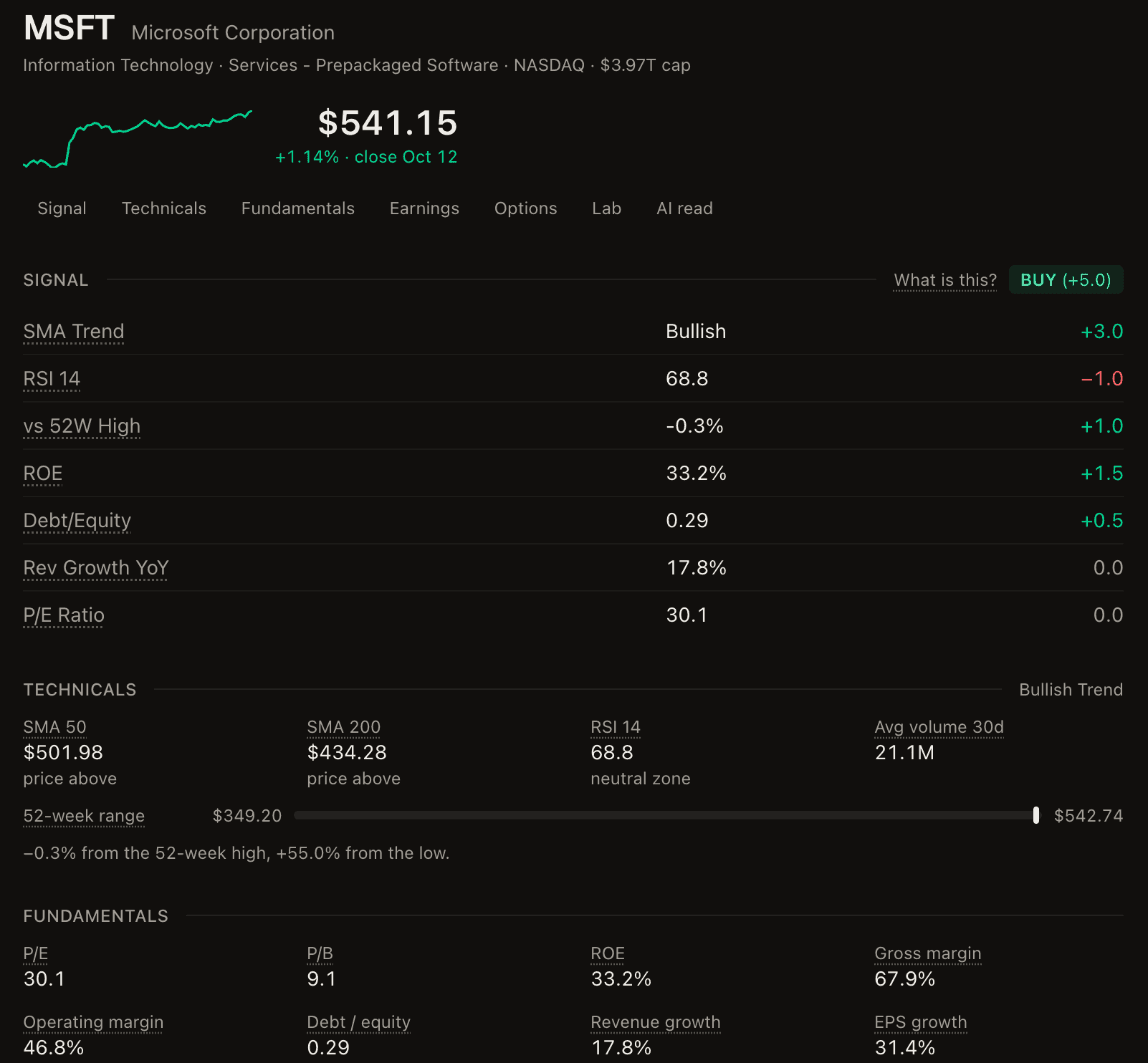Click the 52-week range label
The width and height of the screenshot is (1148, 1063).
point(84,816)
